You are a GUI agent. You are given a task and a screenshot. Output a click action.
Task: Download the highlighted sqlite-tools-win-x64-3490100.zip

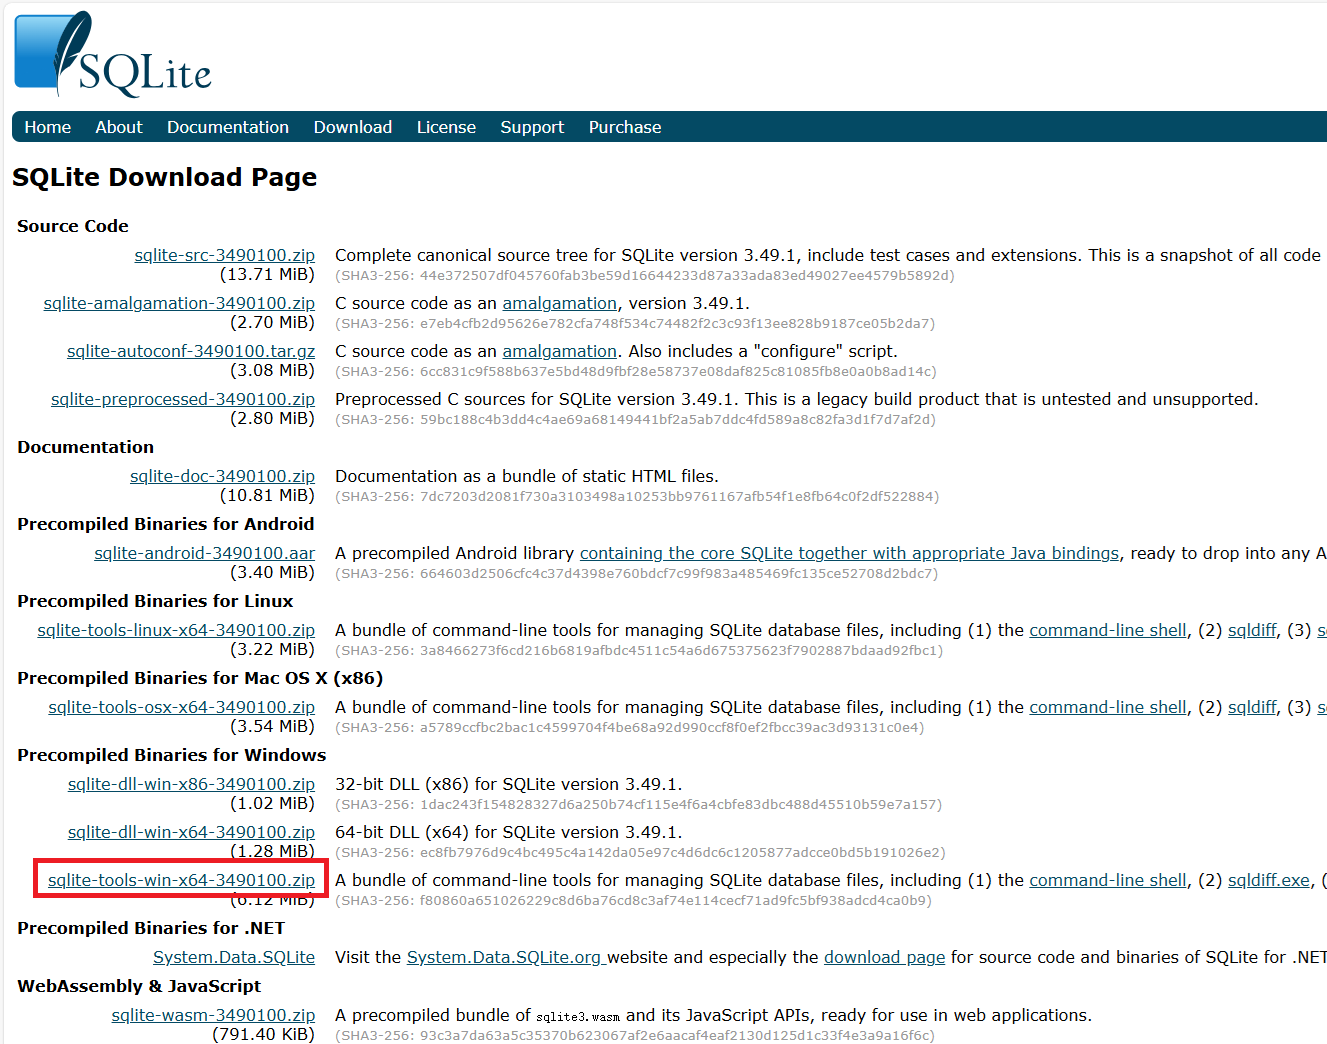pos(181,880)
